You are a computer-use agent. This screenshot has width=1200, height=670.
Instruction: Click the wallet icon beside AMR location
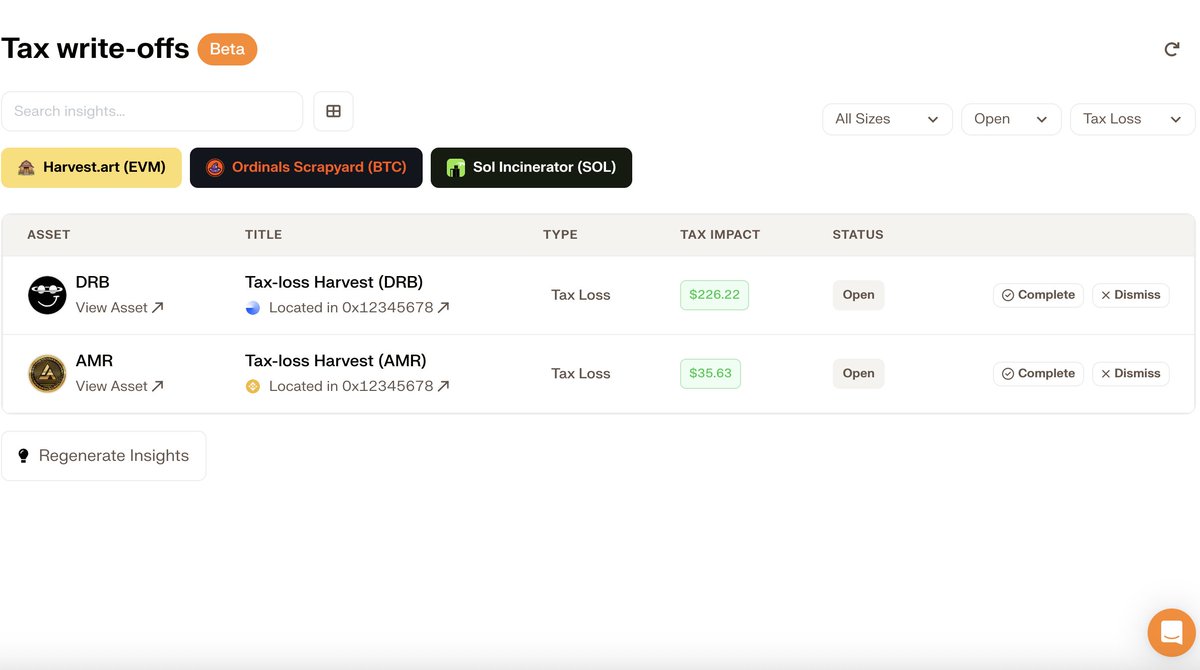[x=253, y=386]
